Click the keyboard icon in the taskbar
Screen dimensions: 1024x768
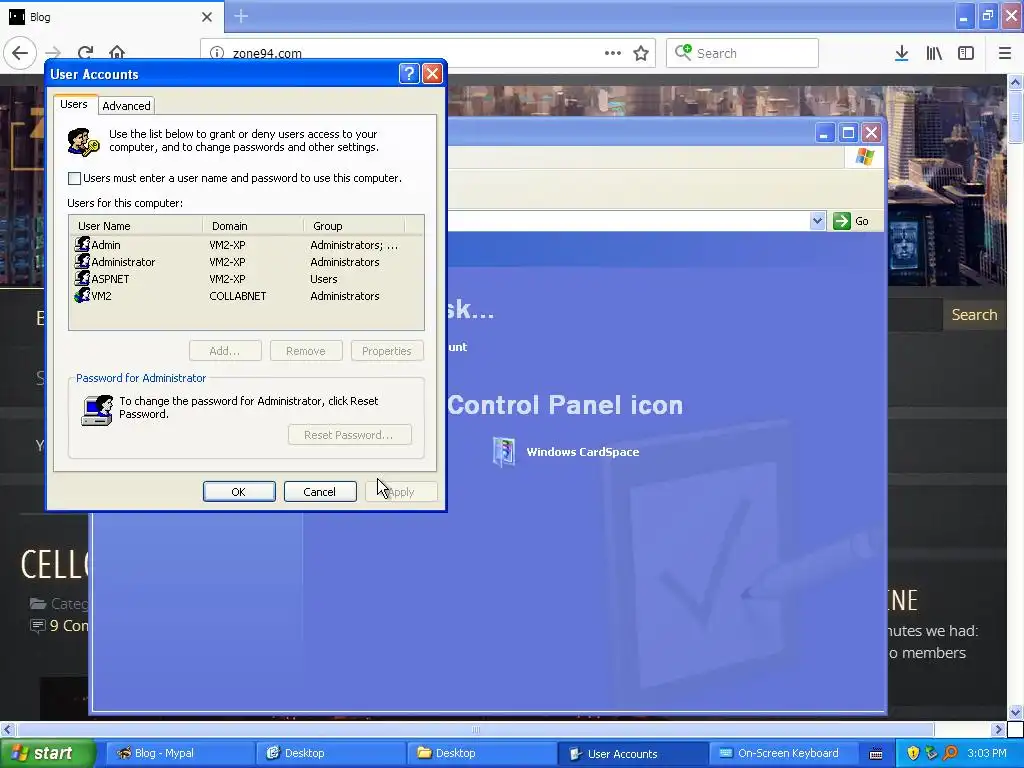[876, 754]
